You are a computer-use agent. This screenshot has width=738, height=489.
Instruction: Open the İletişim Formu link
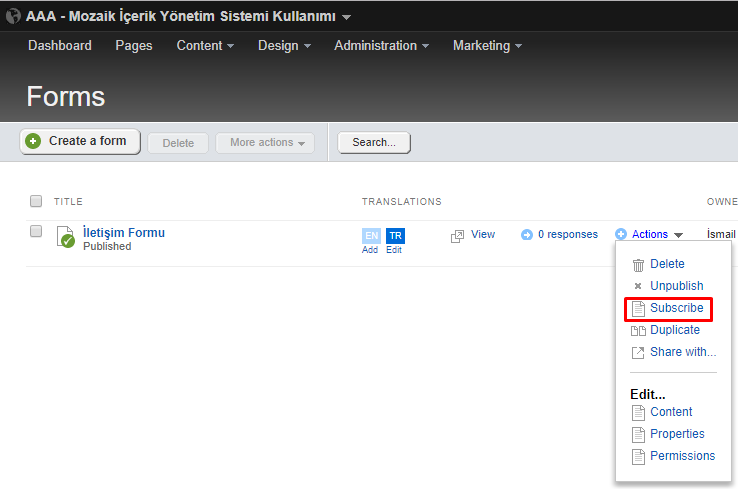point(124,232)
